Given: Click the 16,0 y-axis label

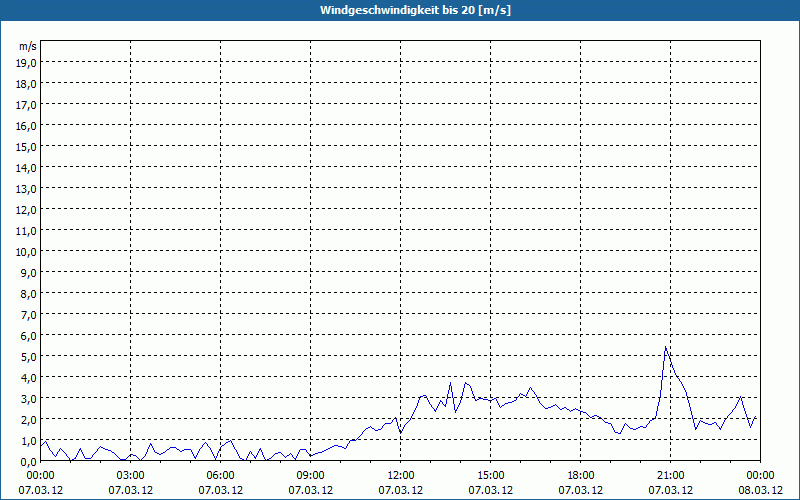Looking at the screenshot, I should coord(26,126).
